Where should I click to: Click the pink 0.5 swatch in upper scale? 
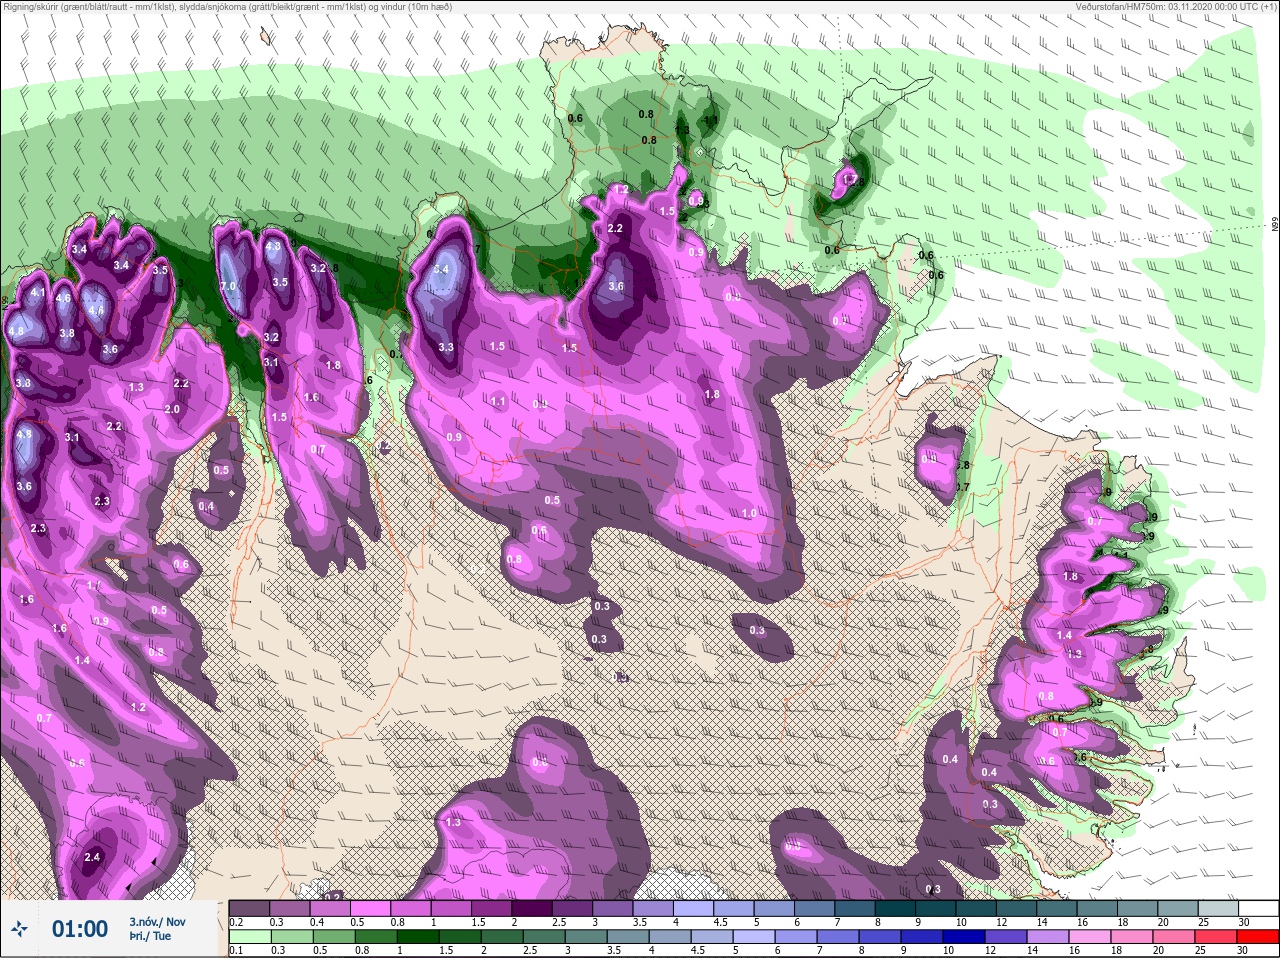pos(372,907)
